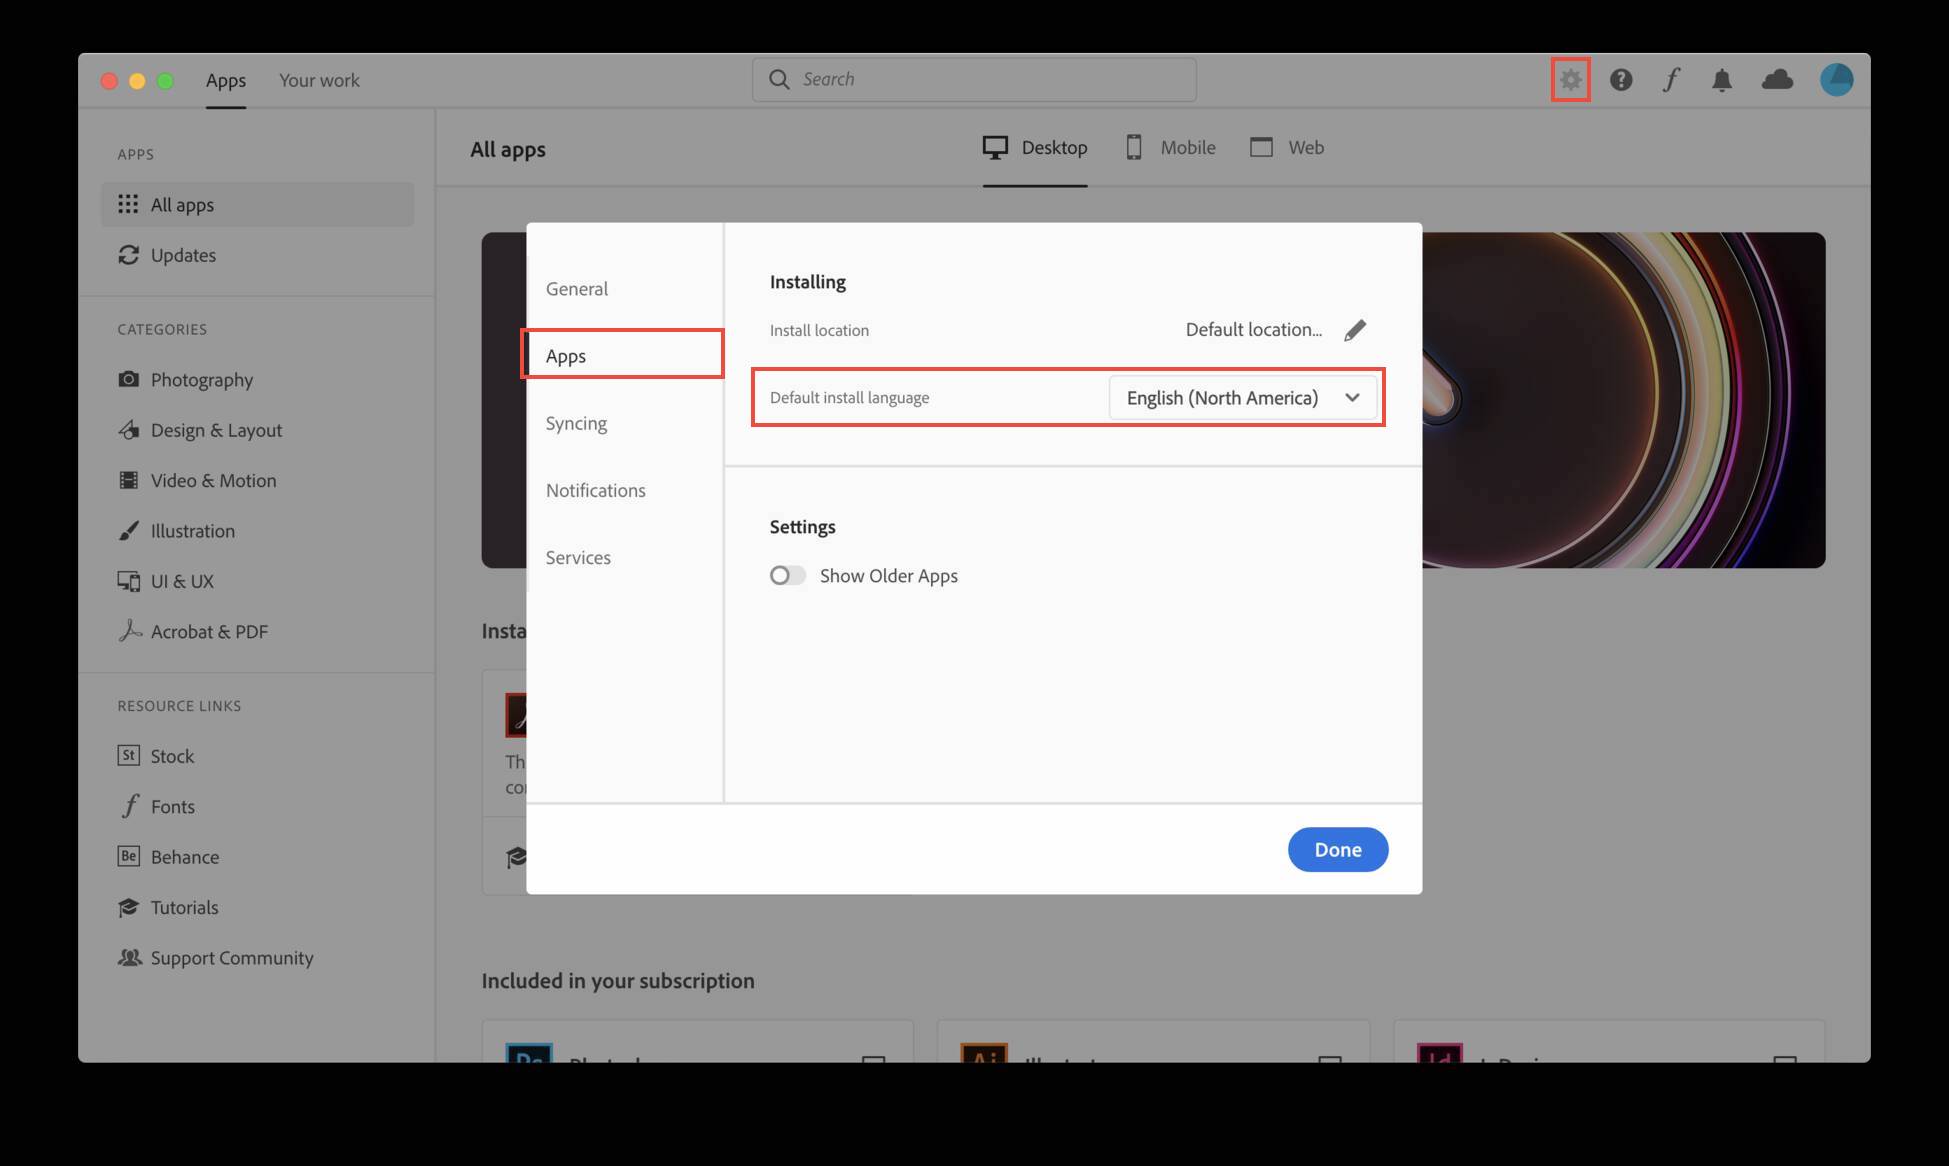The image size is (1949, 1166).
Task: Click the user profile avatar icon
Action: (1837, 79)
